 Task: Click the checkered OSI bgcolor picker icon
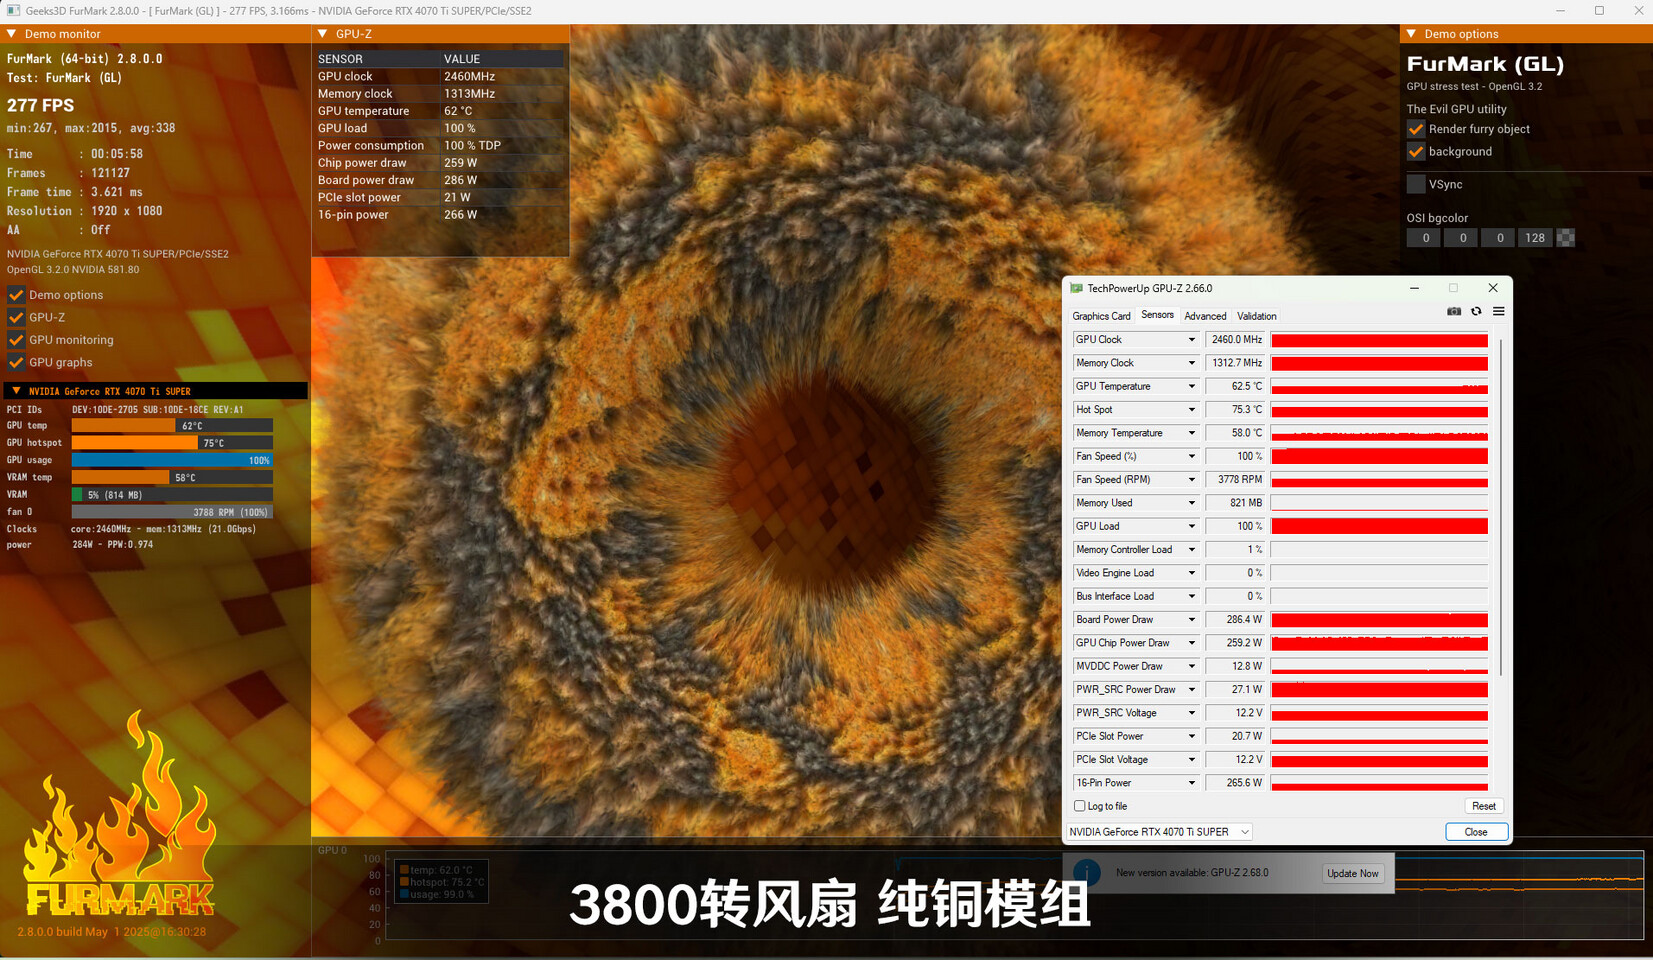(1566, 238)
